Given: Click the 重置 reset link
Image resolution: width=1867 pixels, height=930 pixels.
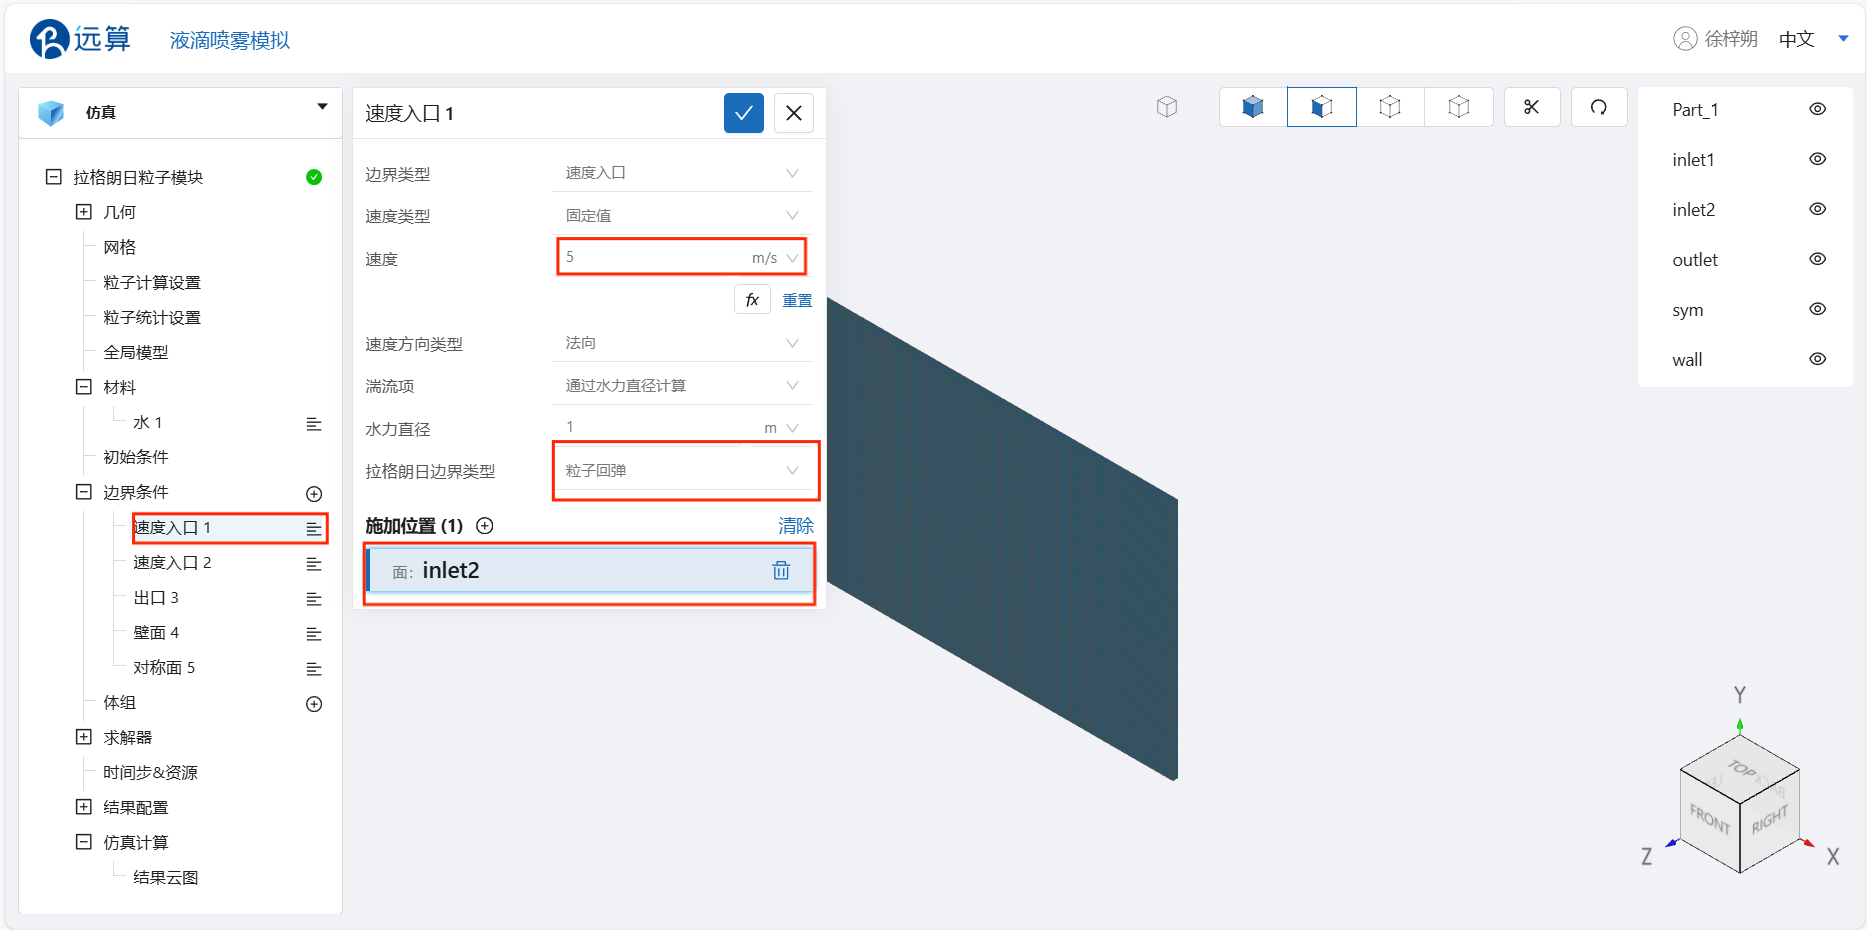Looking at the screenshot, I should pyautogui.click(x=797, y=300).
